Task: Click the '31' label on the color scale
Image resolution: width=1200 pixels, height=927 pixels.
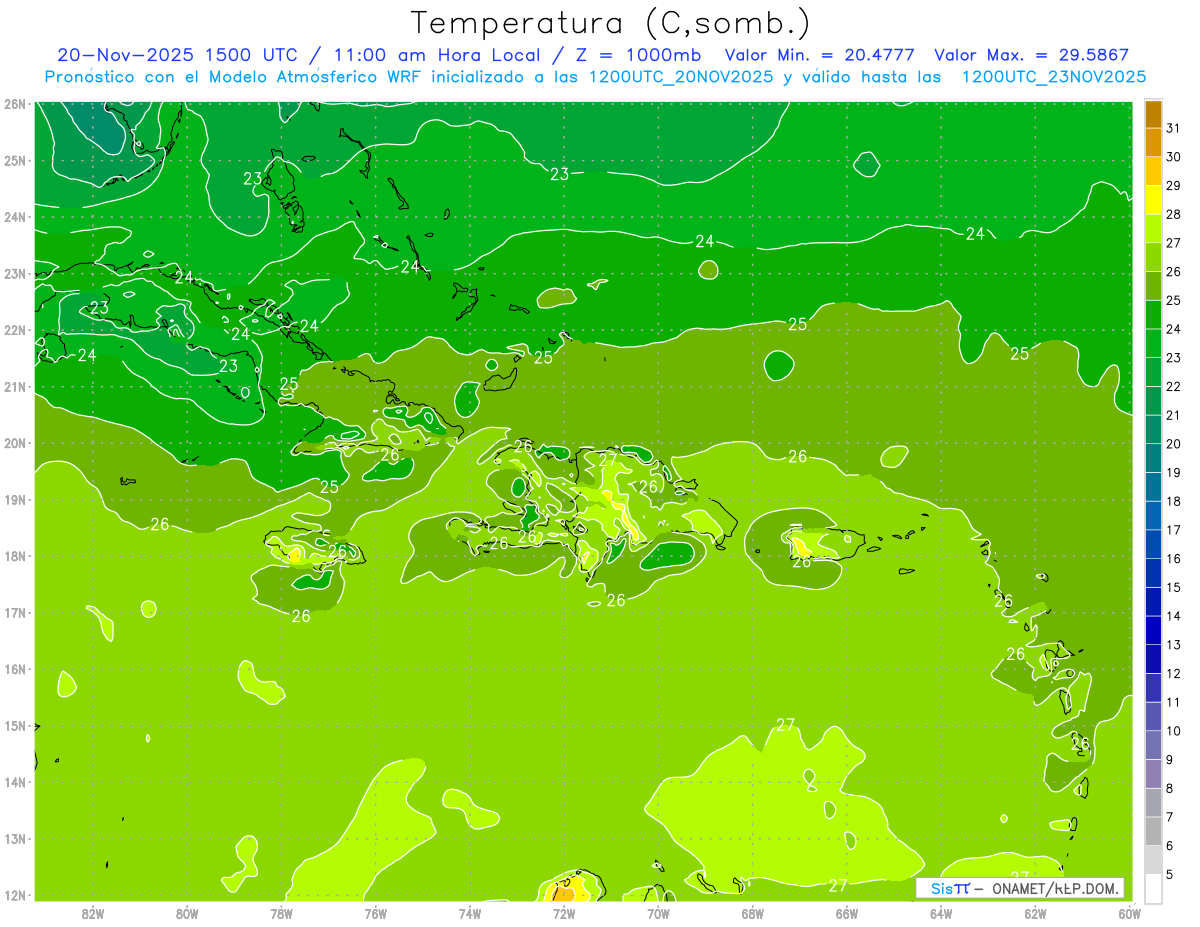Action: click(1173, 128)
